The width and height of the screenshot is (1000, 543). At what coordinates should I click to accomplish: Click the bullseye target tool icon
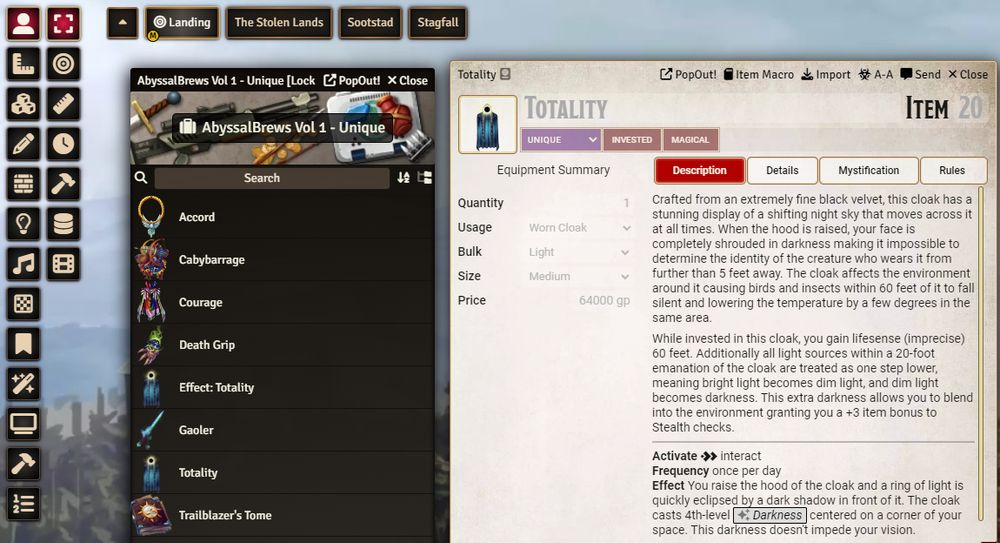pos(63,64)
